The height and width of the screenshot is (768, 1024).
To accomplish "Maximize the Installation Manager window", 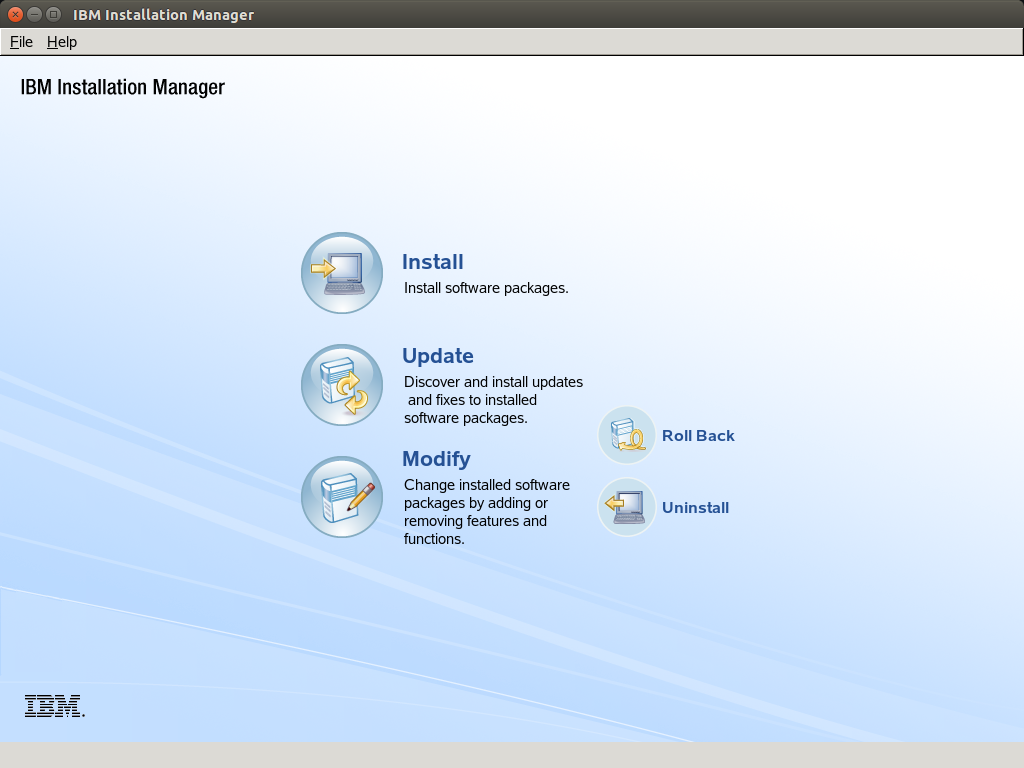I will coord(54,14).
